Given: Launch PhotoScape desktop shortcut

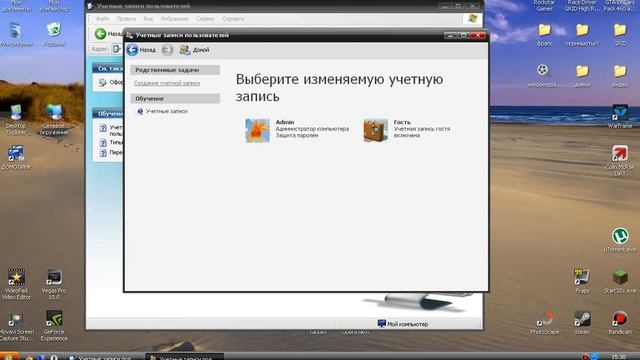Looking at the screenshot, I should 544,319.
